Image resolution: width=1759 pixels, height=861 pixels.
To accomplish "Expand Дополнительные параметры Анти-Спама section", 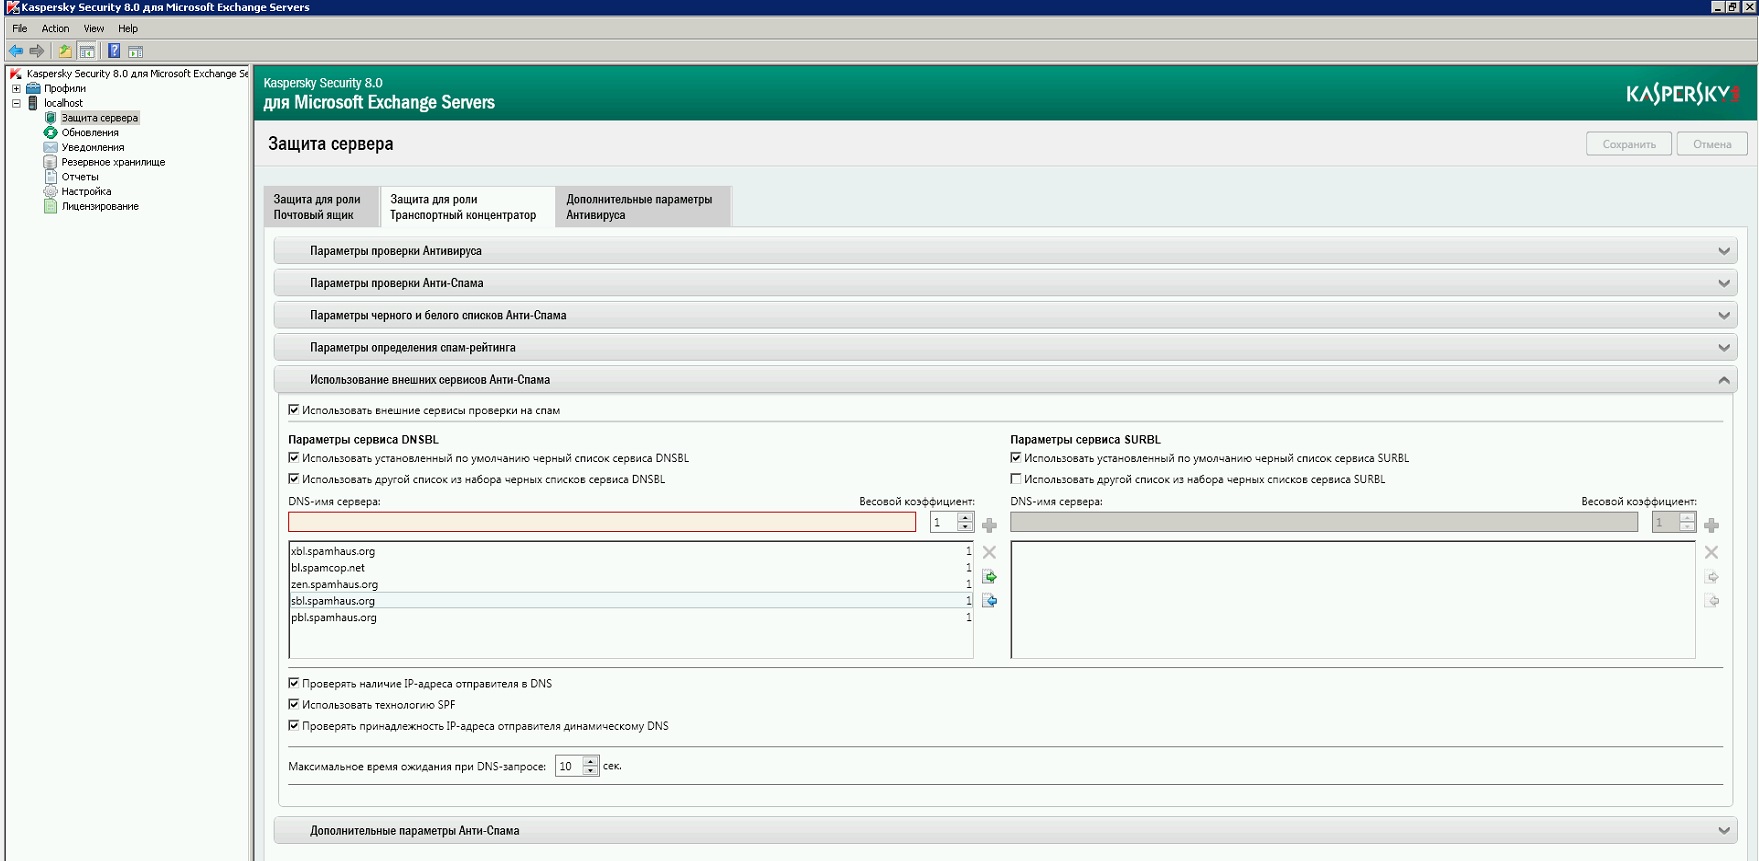I will [1005, 831].
